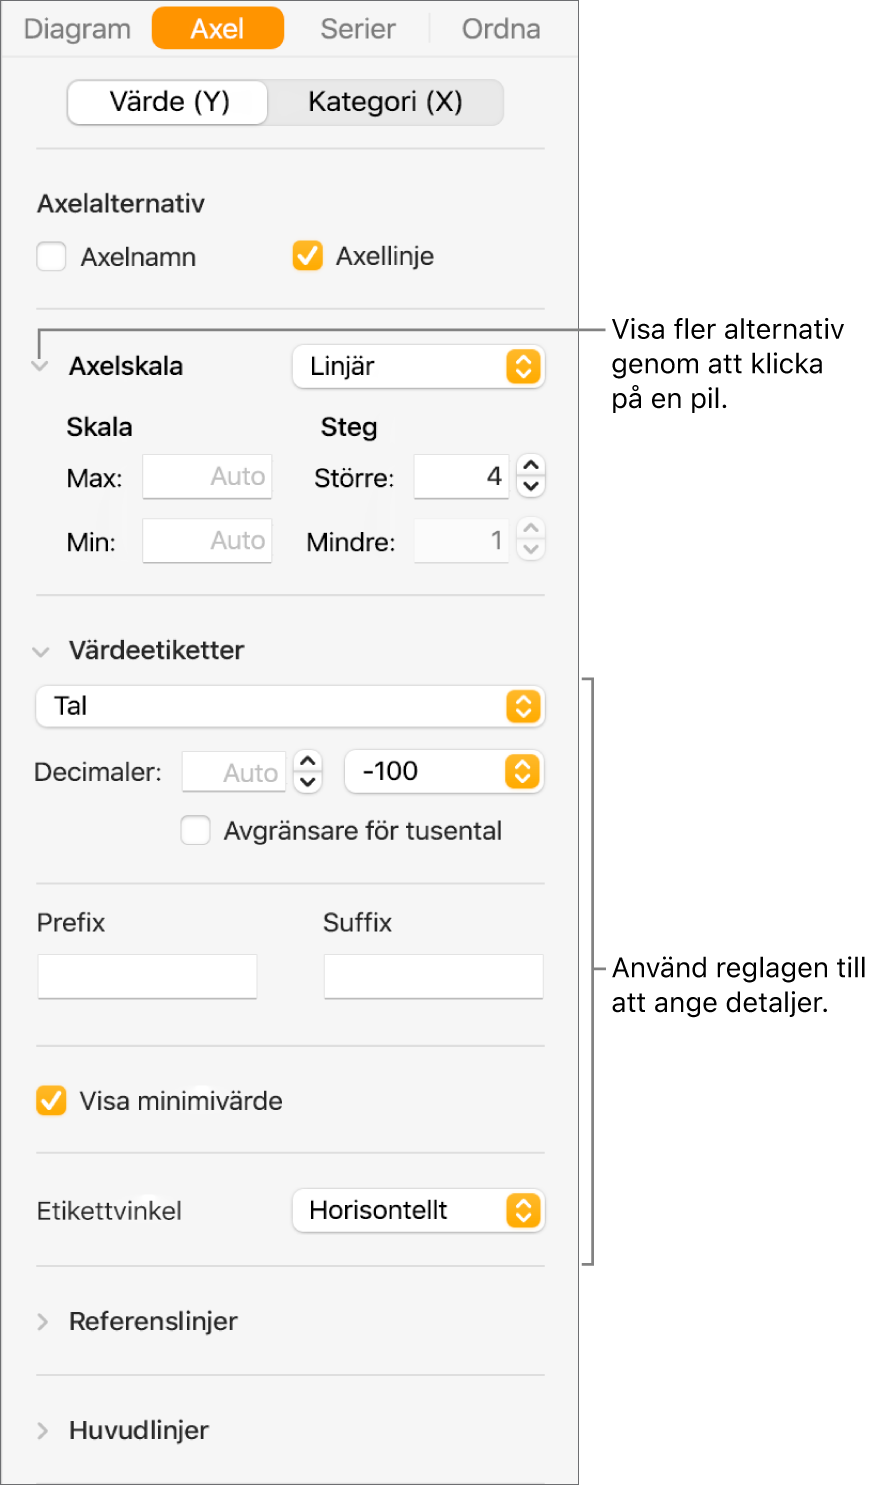
Task: Open the -100 negative format dropdown
Action: pos(444,771)
